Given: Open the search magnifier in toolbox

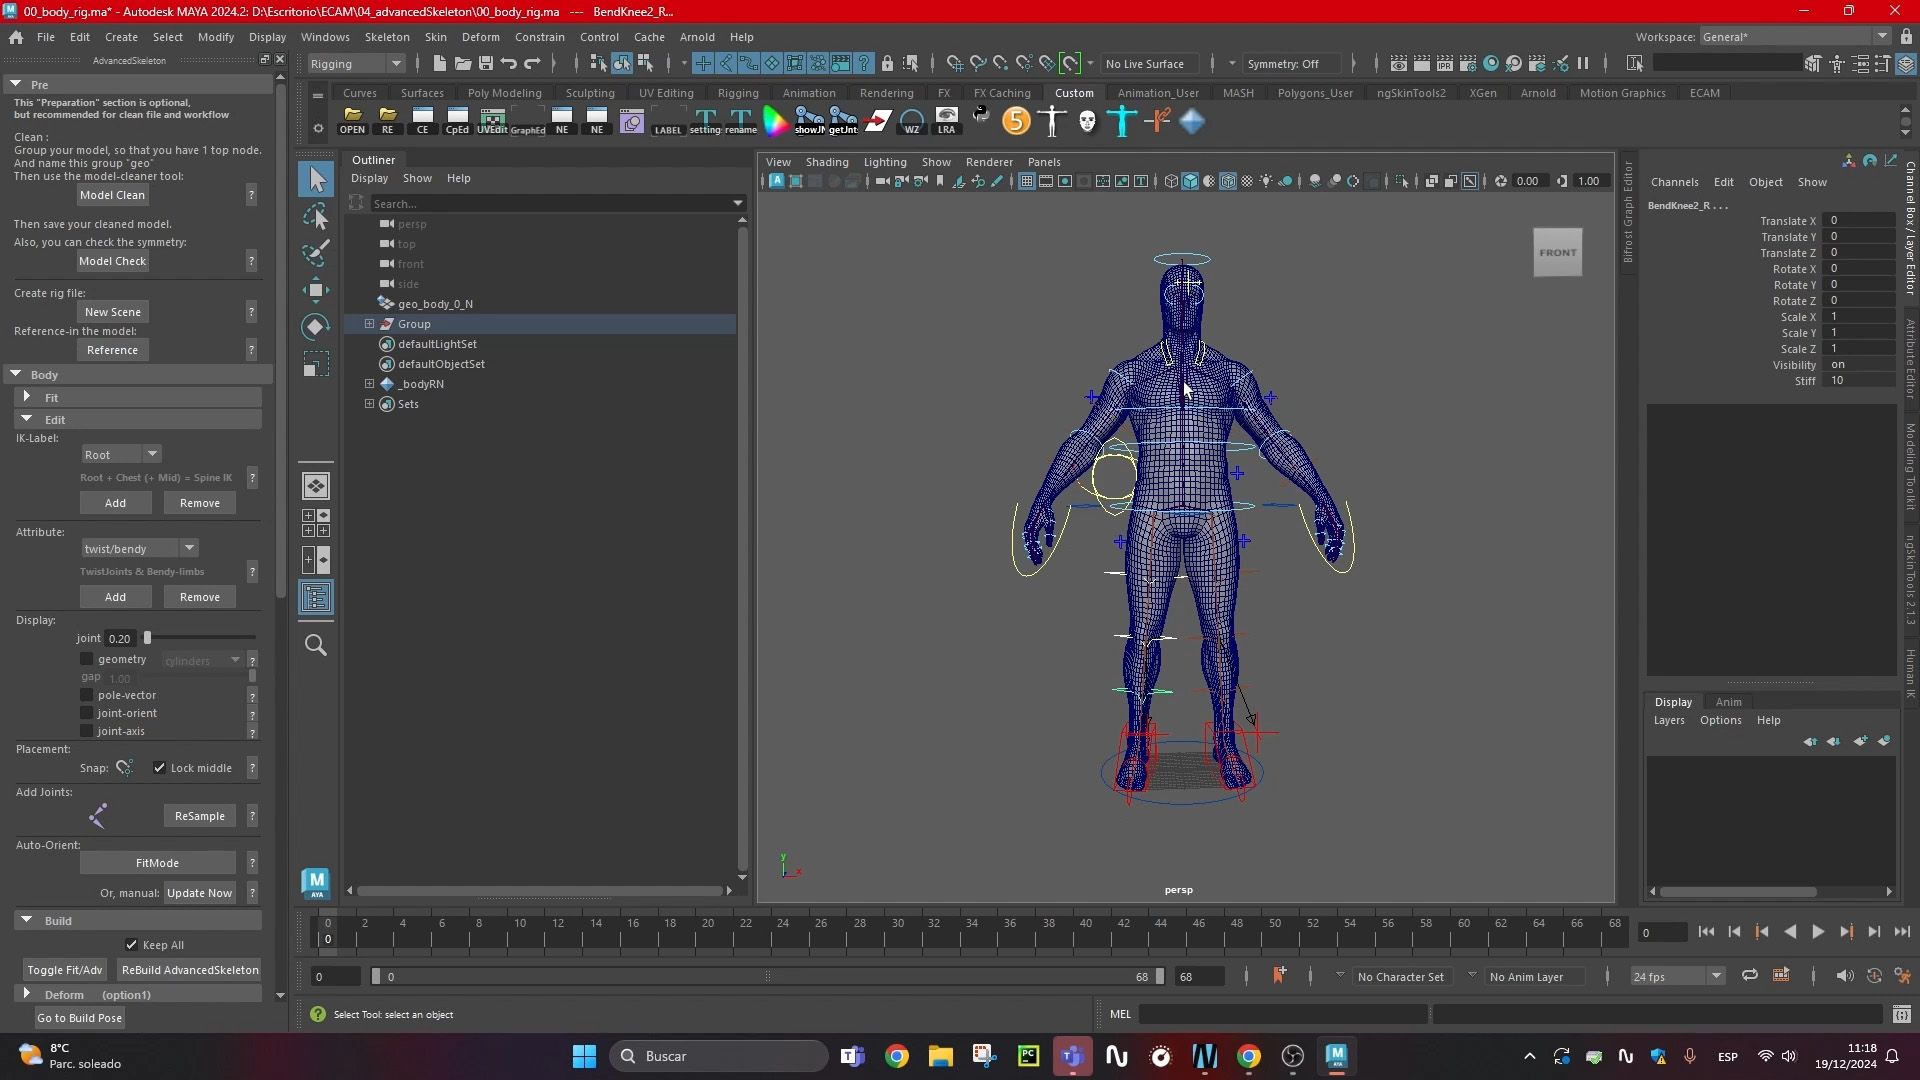Looking at the screenshot, I should click(x=316, y=645).
